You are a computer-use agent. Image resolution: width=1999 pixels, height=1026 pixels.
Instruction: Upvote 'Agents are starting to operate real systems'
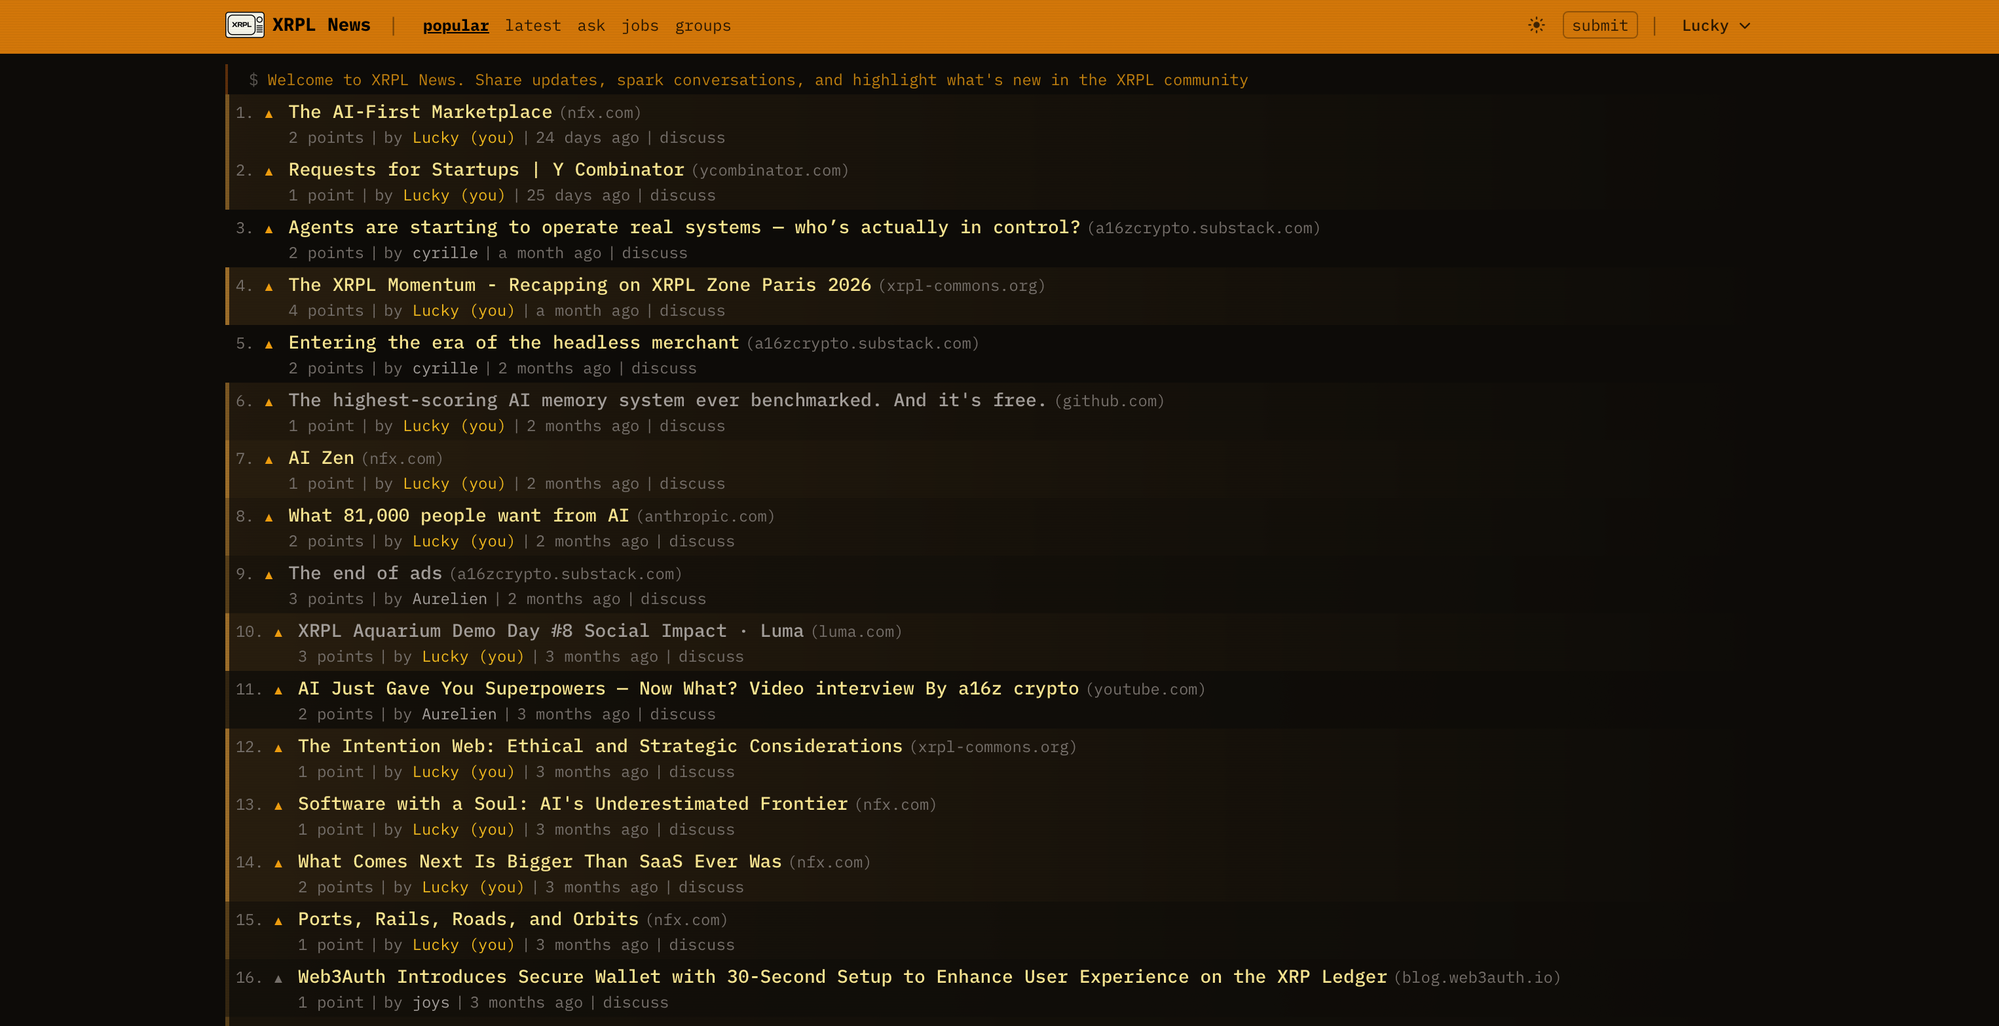click(x=269, y=229)
